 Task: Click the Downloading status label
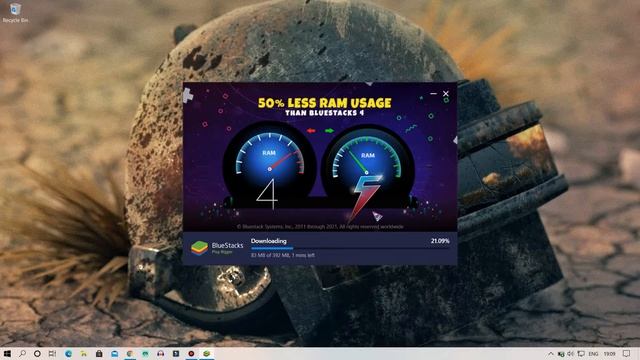269,241
